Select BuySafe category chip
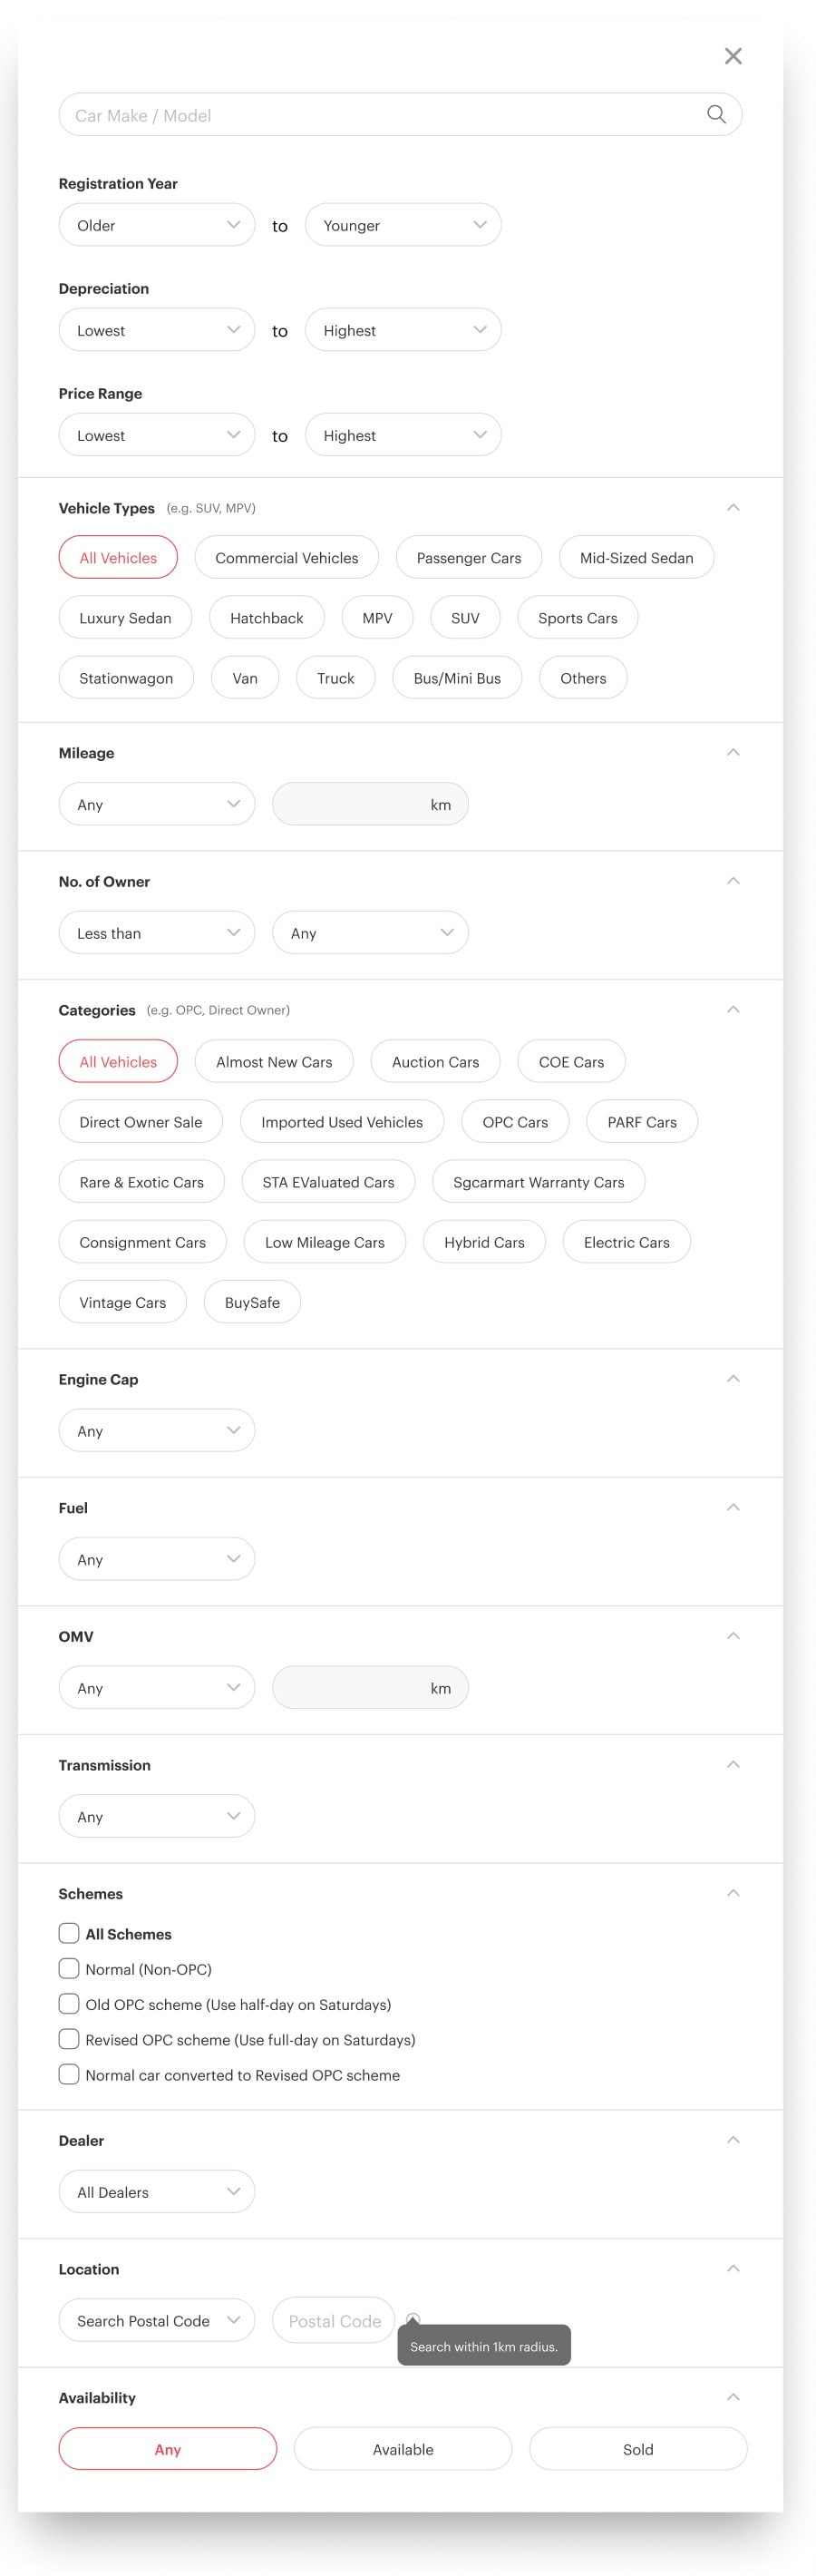This screenshot has height=2576, width=816. tap(252, 1301)
